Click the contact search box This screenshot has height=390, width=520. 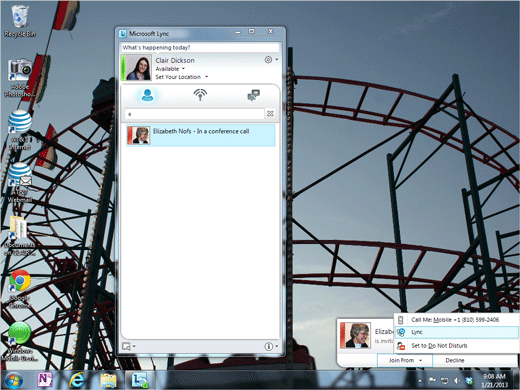(195, 114)
